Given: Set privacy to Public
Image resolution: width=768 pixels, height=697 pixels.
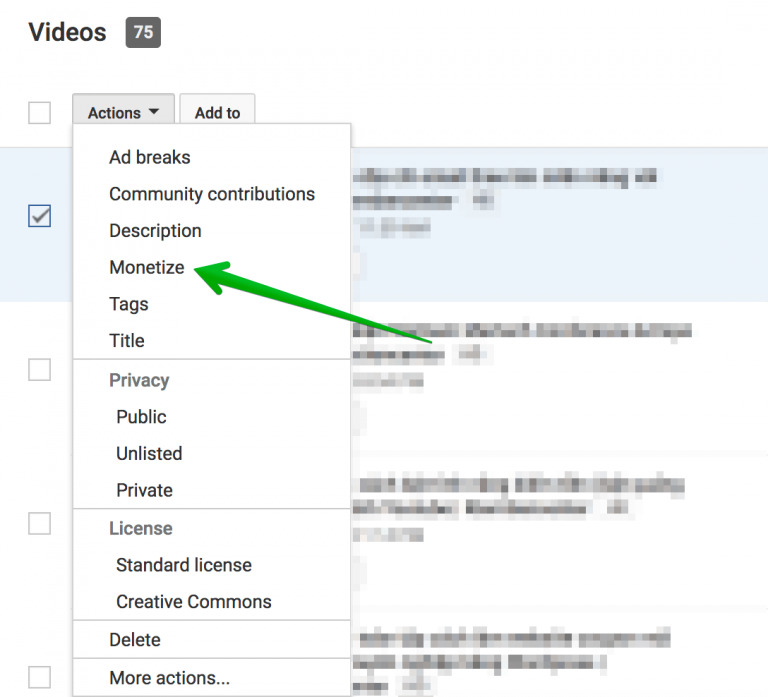Looking at the screenshot, I should [x=141, y=417].
